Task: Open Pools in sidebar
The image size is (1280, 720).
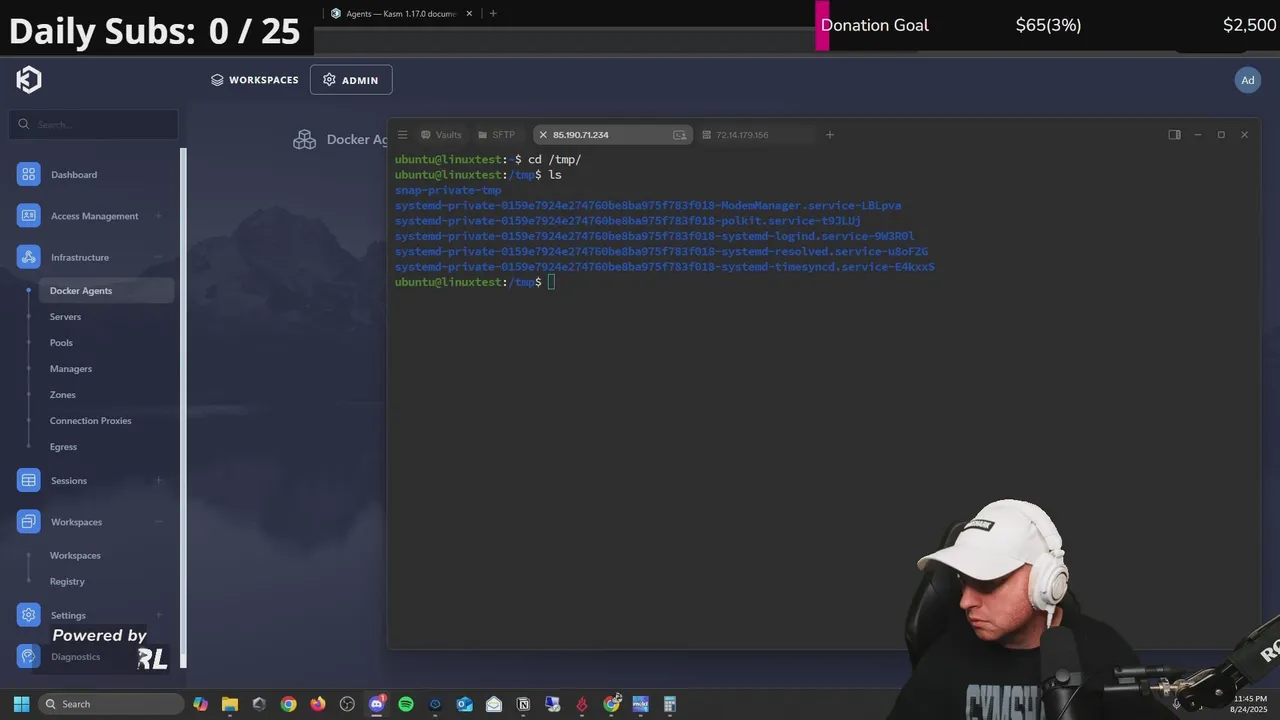Action: pyautogui.click(x=61, y=343)
